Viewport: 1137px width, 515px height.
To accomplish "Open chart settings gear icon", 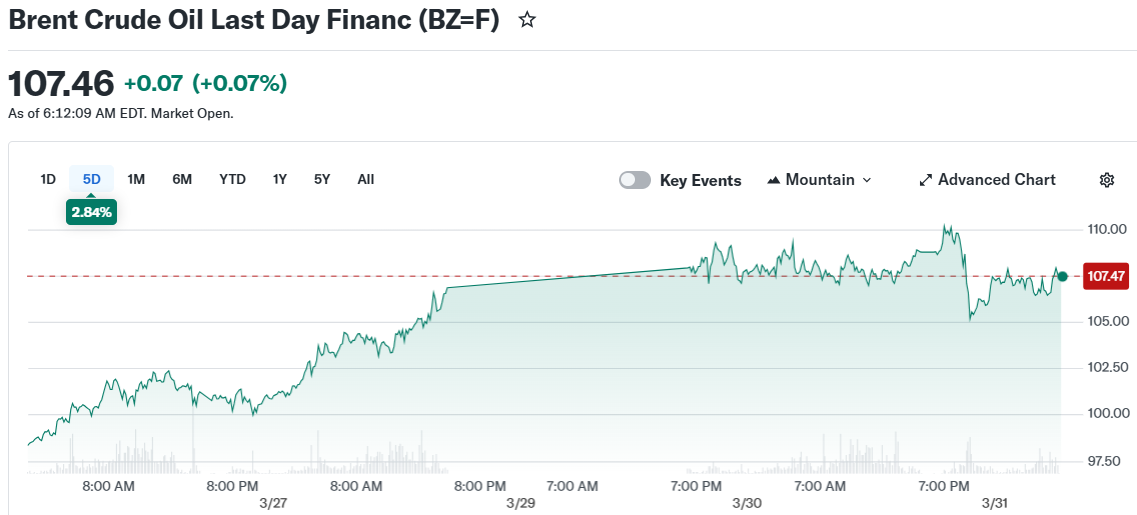I will [1106, 180].
